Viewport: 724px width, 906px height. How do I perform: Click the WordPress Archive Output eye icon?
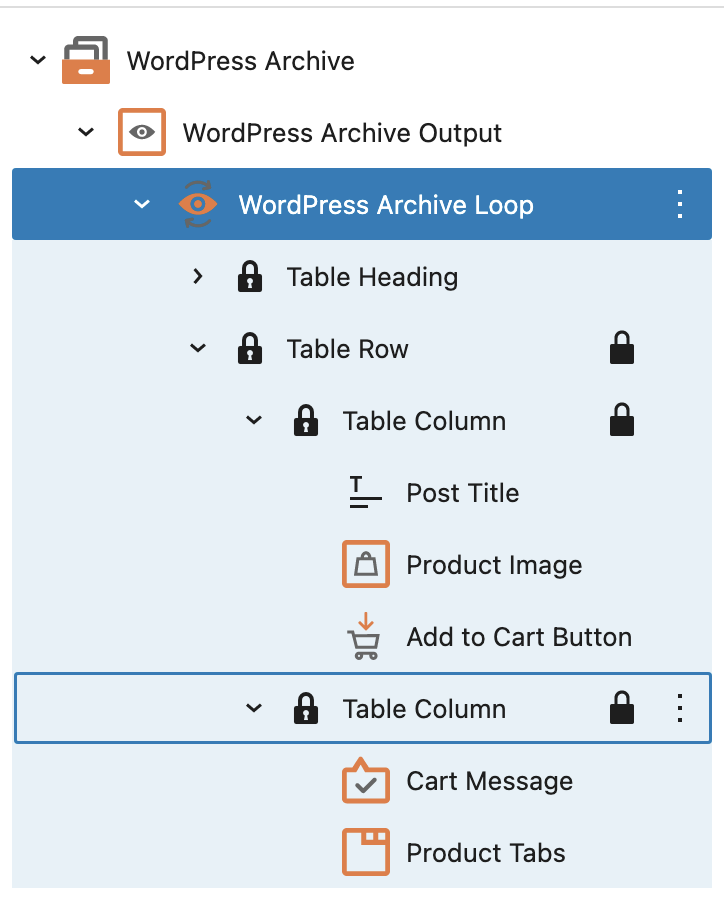(142, 132)
